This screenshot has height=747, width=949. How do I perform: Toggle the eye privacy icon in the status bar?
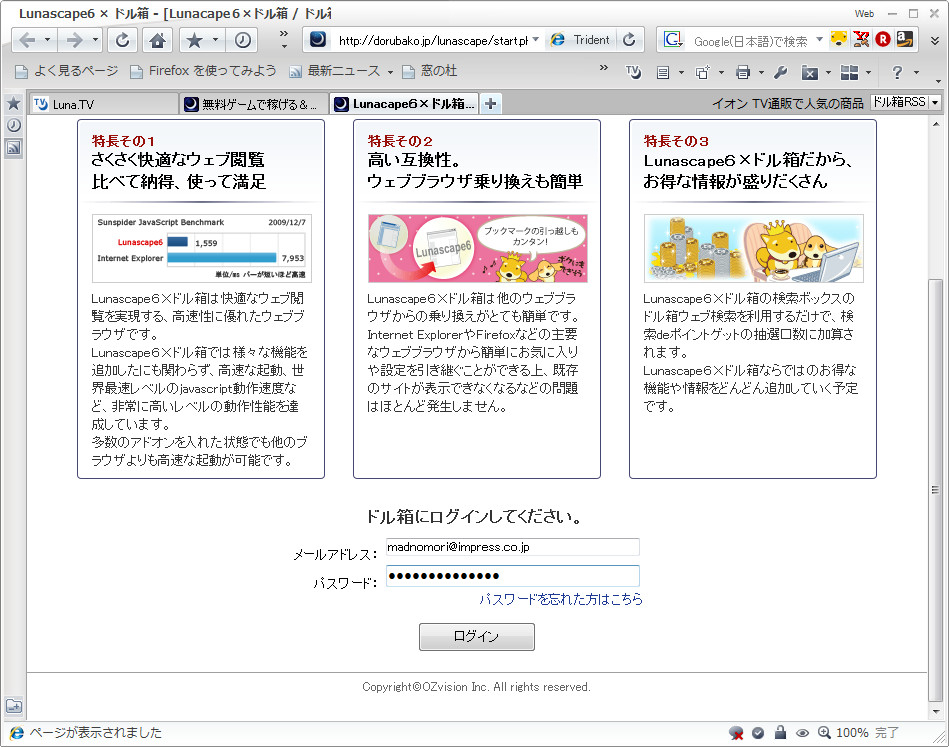coord(802,732)
